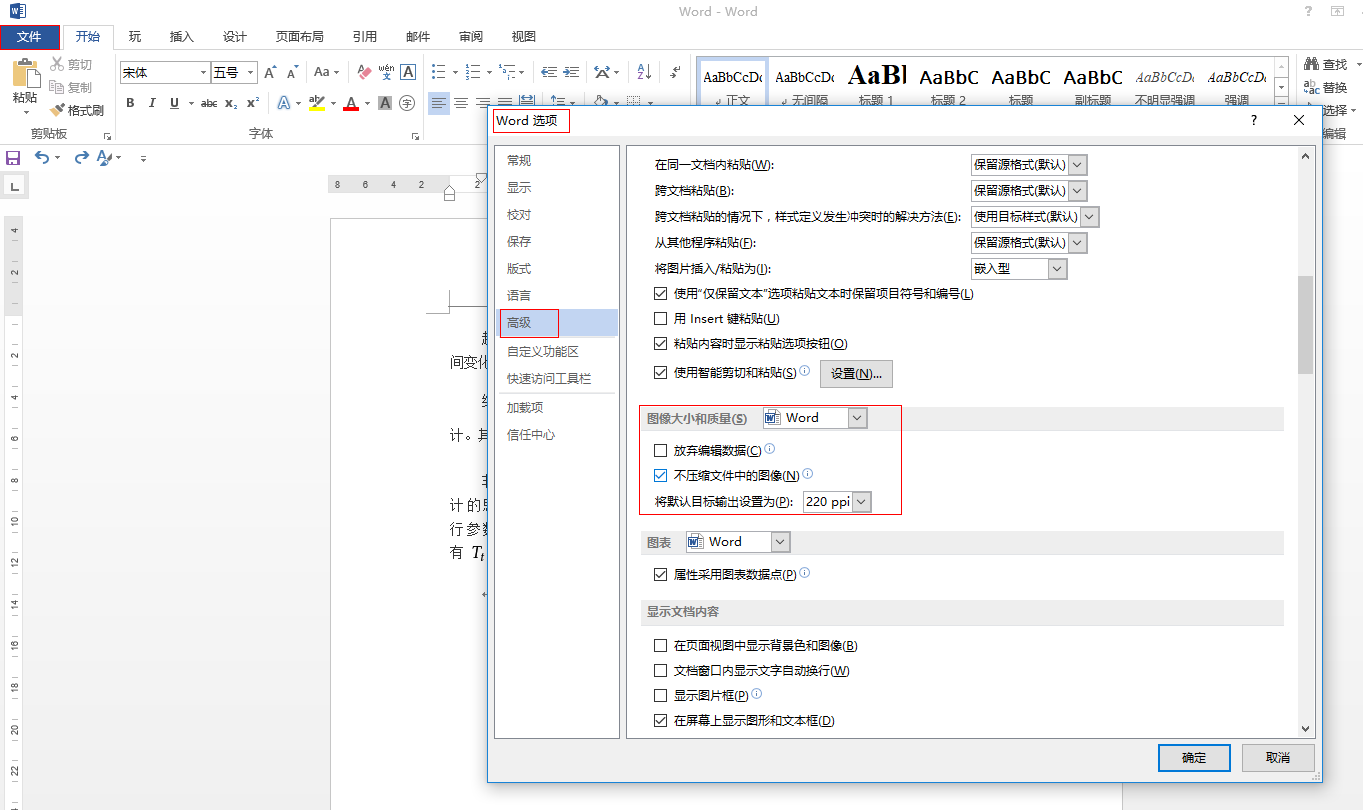Click the 确定 button to confirm
This screenshot has width=1363, height=810.
tap(1193, 757)
